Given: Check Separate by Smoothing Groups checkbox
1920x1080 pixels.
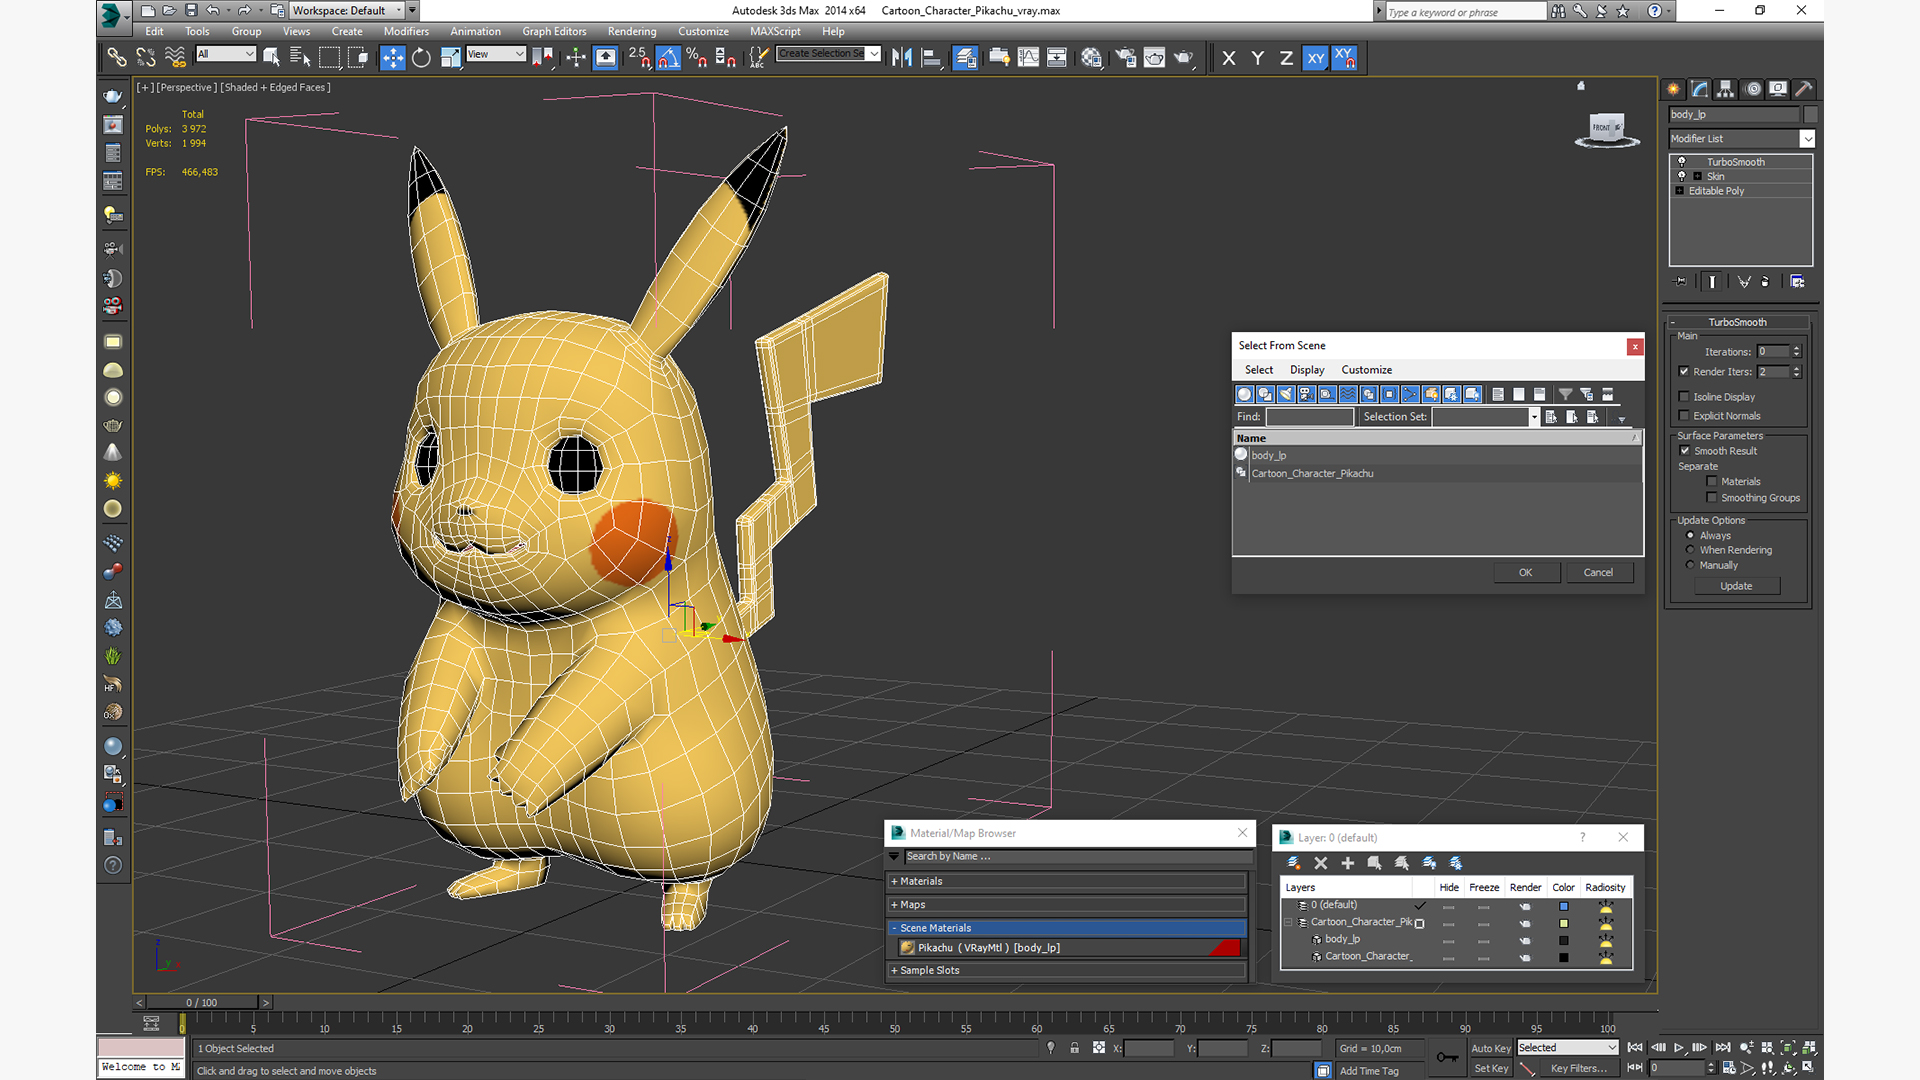Looking at the screenshot, I should (1711, 498).
